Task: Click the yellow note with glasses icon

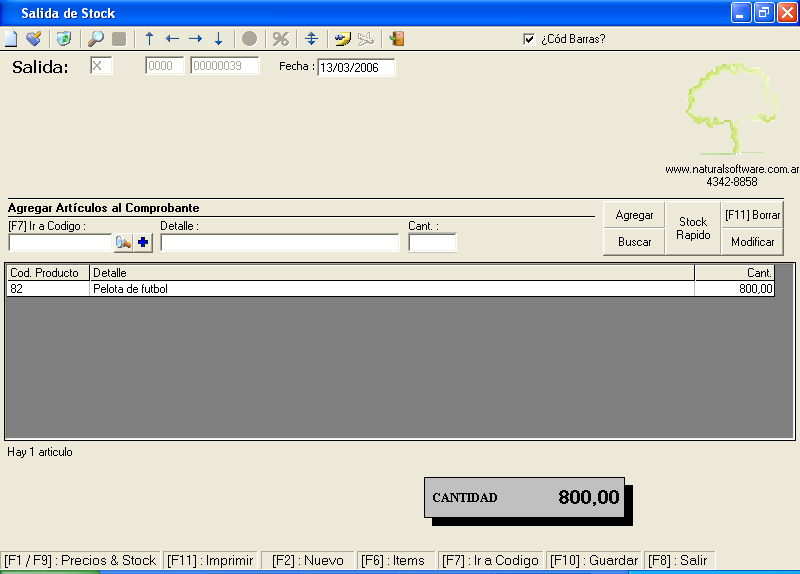Action: 342,39
